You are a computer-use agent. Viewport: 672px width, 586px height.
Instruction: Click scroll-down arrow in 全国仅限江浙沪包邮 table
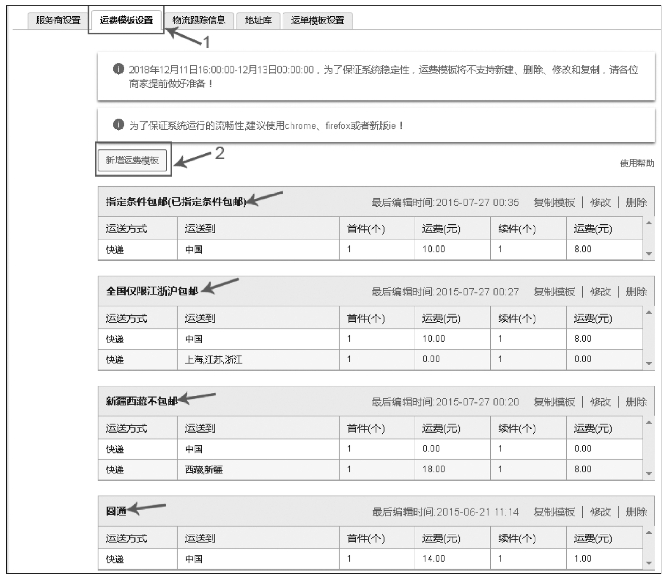(x=649, y=364)
